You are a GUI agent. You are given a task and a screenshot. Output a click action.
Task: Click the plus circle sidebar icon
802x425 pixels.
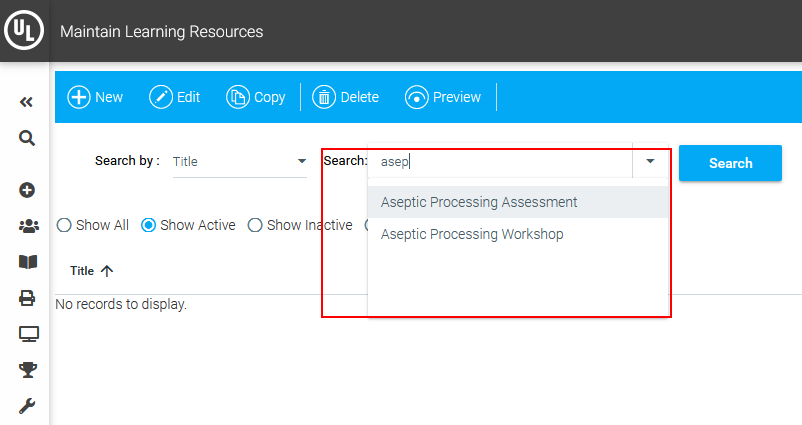tap(27, 190)
